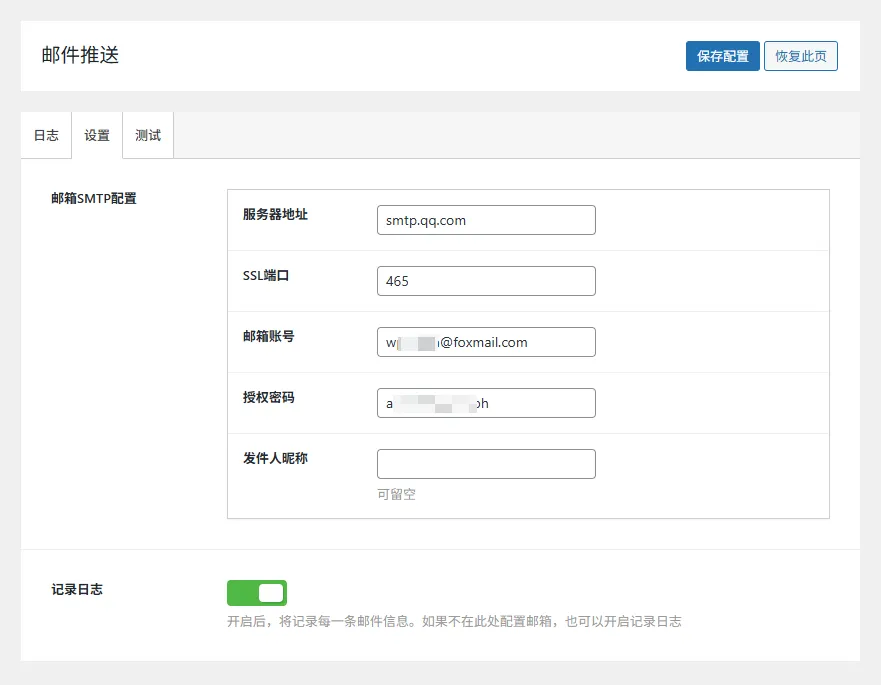This screenshot has width=881, height=685.
Task: Open the 测试 tab
Action: pyautogui.click(x=148, y=135)
